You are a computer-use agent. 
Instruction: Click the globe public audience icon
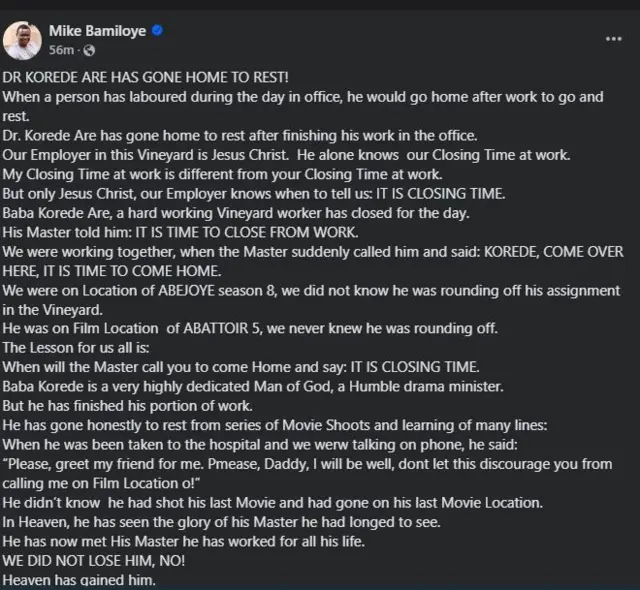point(89,50)
